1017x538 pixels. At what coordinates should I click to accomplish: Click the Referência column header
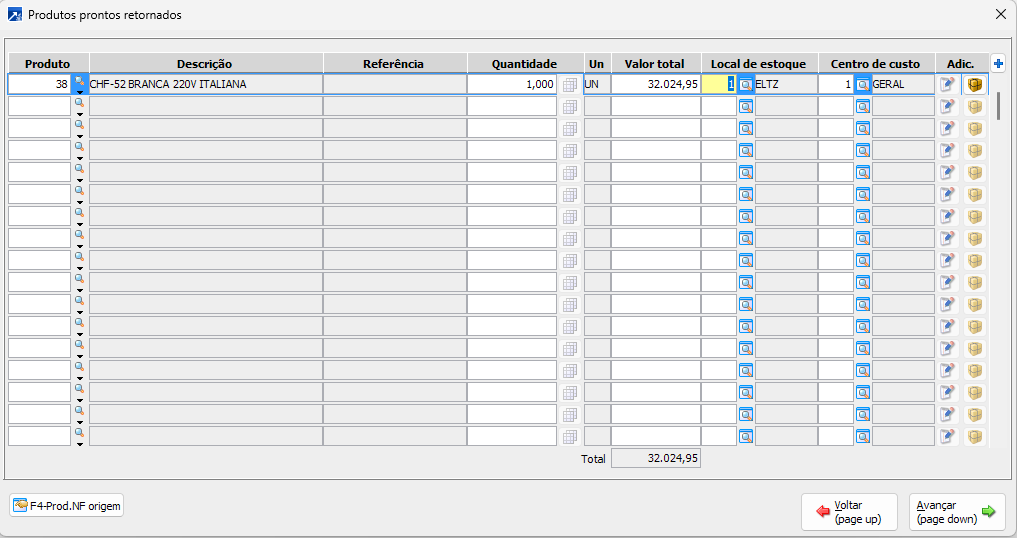pos(394,64)
